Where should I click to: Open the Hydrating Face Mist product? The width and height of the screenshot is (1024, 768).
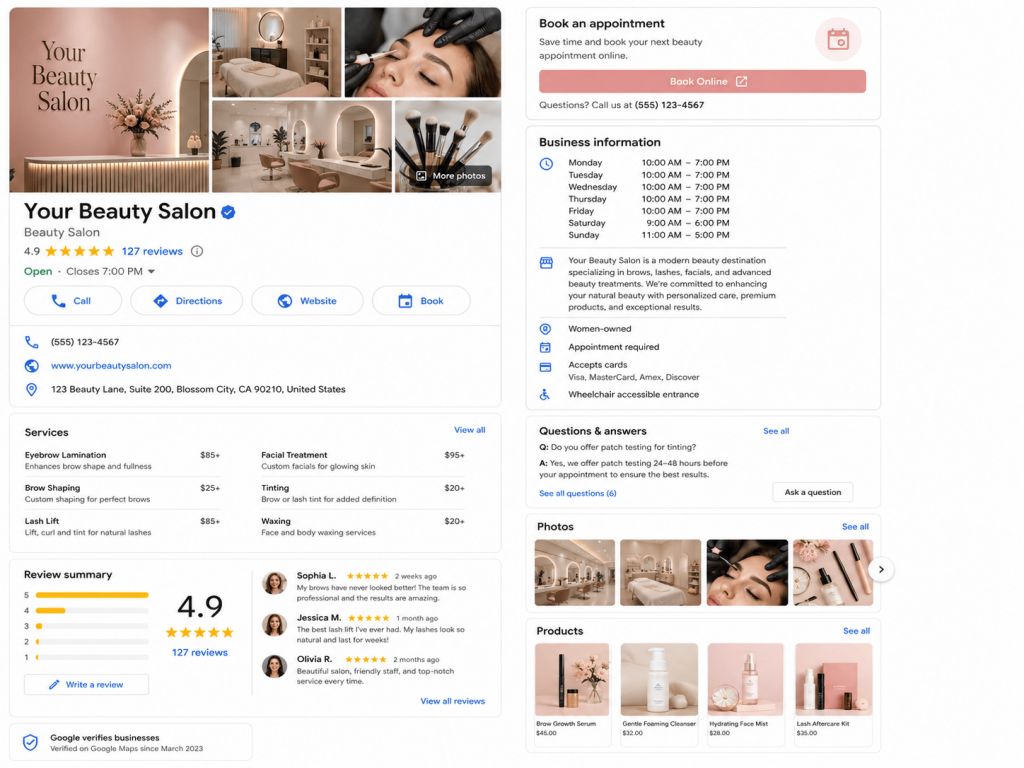746,694
